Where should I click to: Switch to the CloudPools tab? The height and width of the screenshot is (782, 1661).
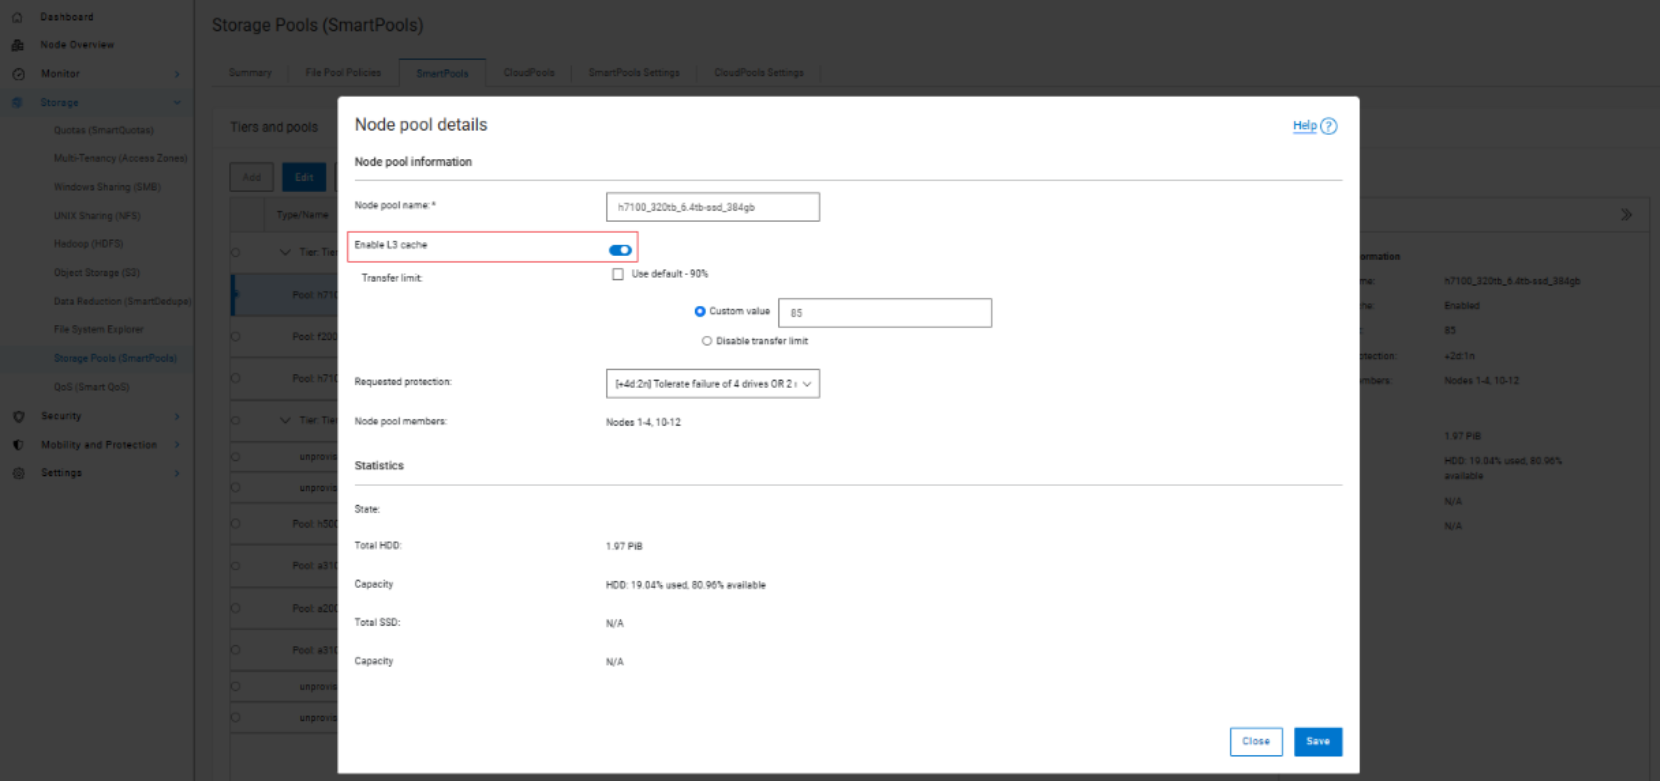point(529,73)
